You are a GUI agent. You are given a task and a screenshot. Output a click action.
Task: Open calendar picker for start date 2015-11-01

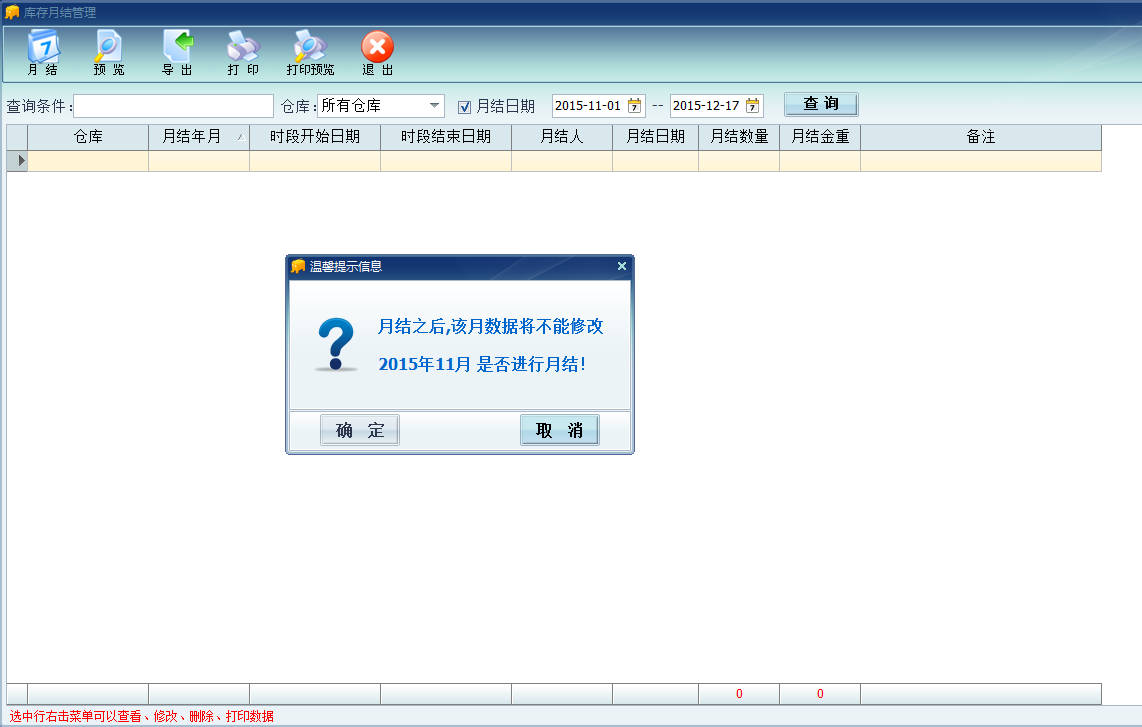pos(634,106)
